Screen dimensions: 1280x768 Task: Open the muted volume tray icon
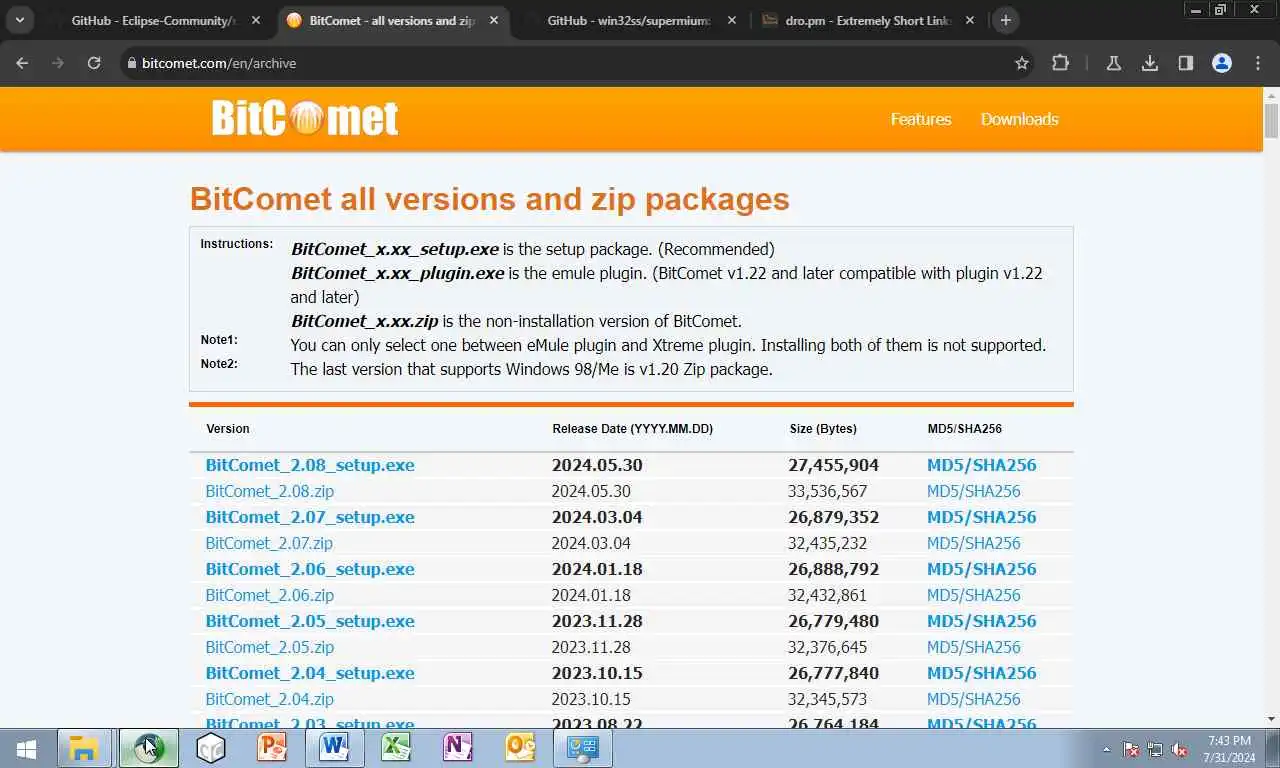[1179, 749]
